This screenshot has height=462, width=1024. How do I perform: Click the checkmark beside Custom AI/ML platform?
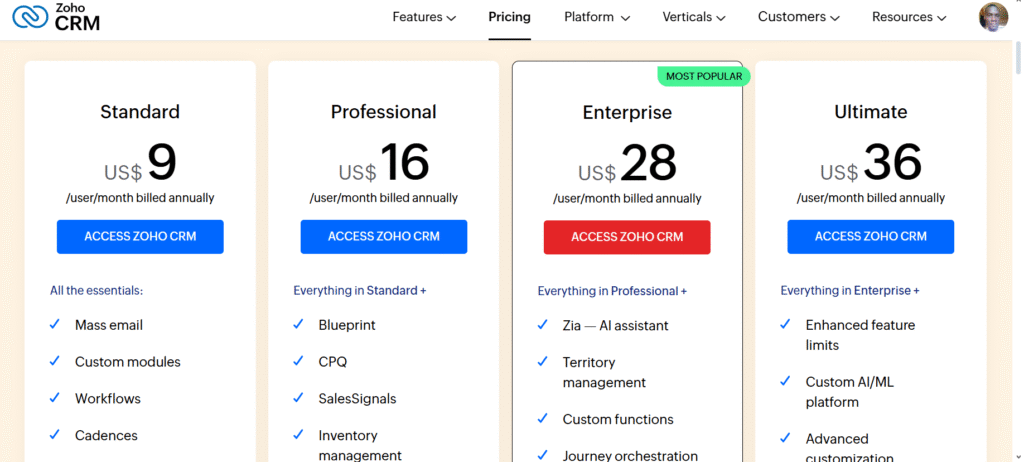click(786, 381)
